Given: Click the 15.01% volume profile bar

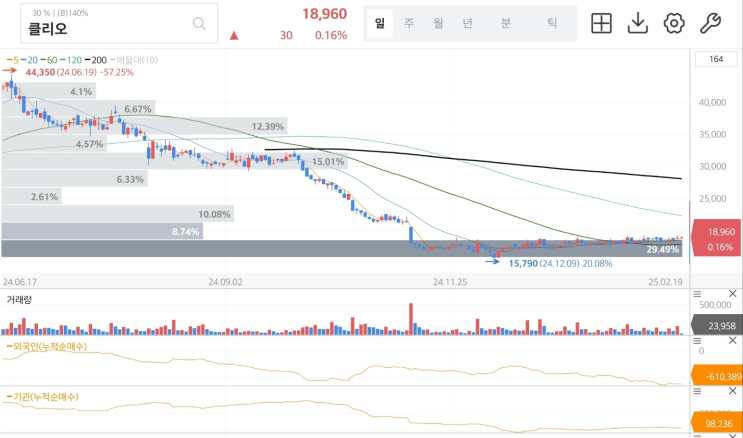Looking at the screenshot, I should [174, 161].
